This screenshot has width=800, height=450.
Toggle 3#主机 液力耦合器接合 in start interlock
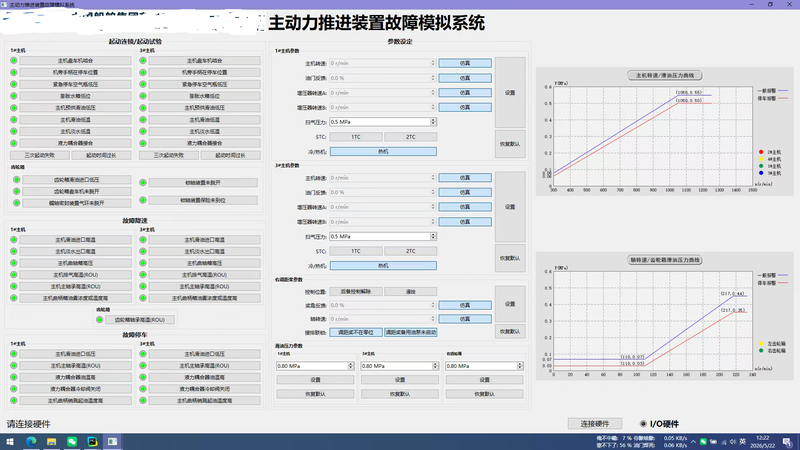pos(205,143)
